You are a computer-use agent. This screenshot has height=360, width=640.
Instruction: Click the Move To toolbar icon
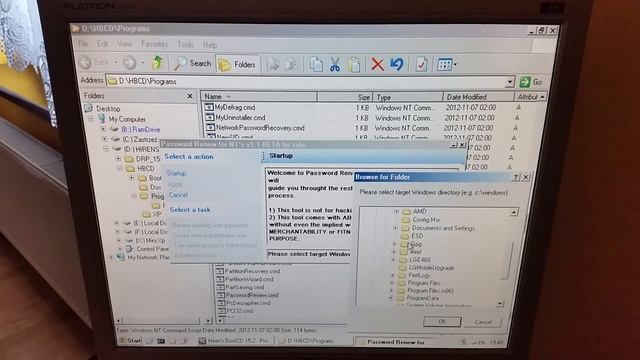click(272, 64)
